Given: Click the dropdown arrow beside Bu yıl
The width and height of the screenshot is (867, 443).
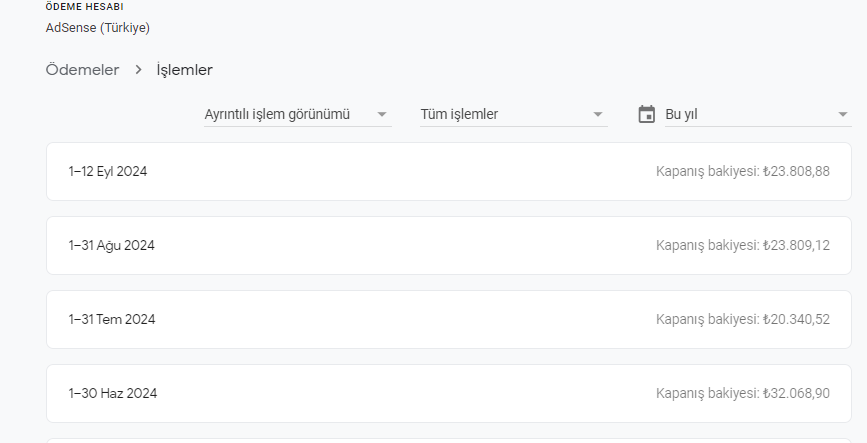Looking at the screenshot, I should 843,114.
